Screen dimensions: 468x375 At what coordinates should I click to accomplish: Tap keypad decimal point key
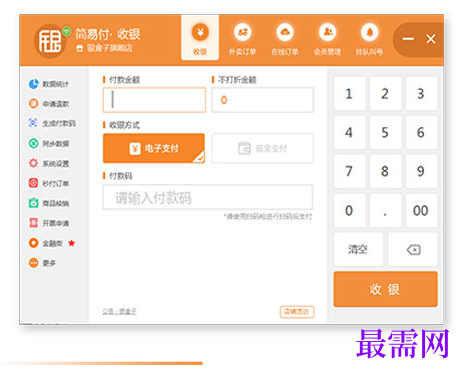(x=385, y=211)
